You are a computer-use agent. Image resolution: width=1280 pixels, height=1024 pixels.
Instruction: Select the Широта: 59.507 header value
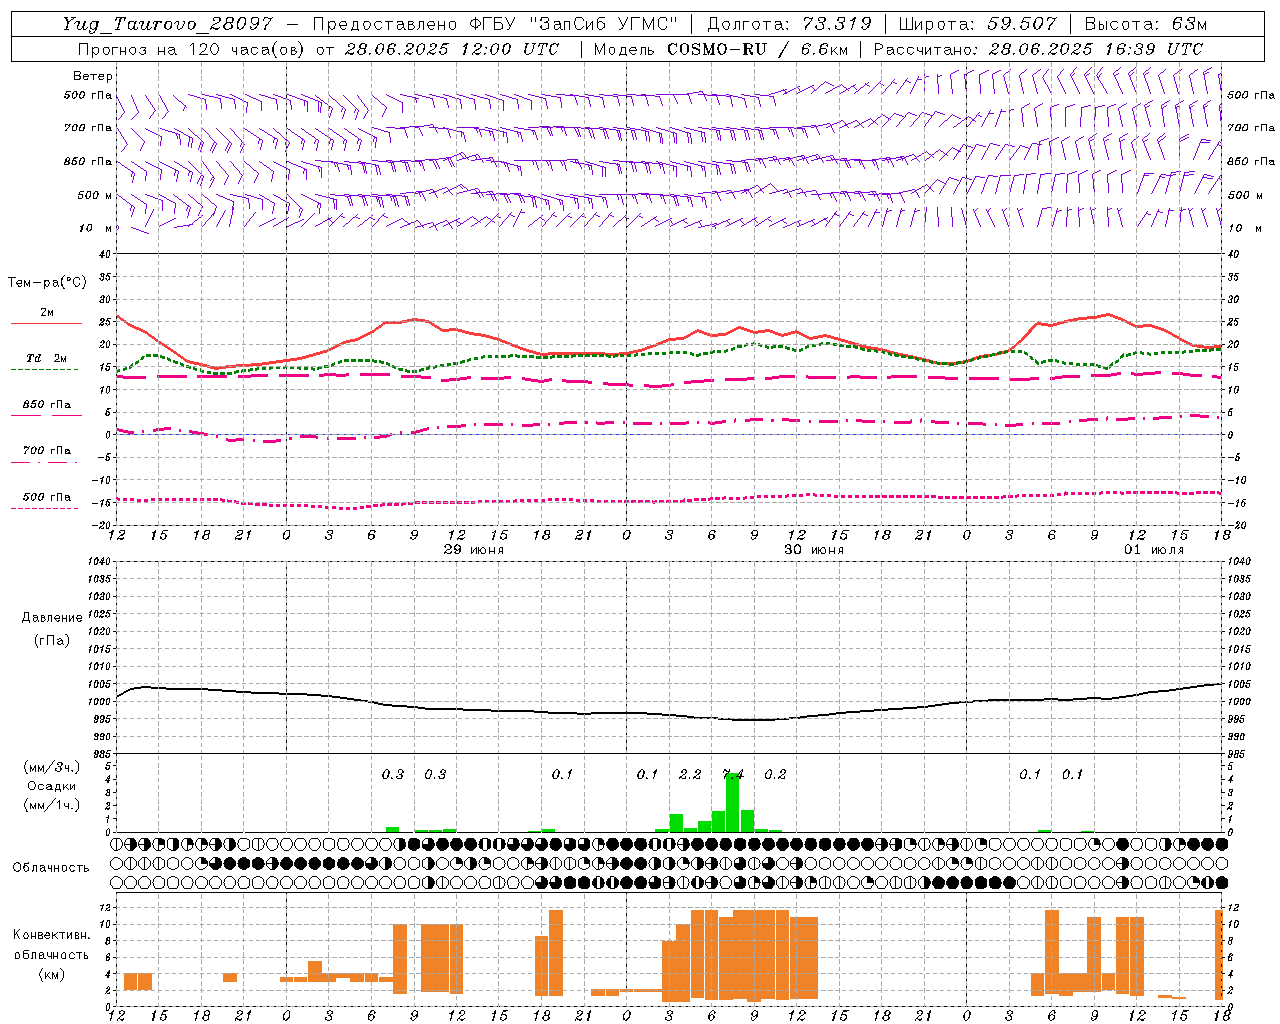(x=977, y=24)
